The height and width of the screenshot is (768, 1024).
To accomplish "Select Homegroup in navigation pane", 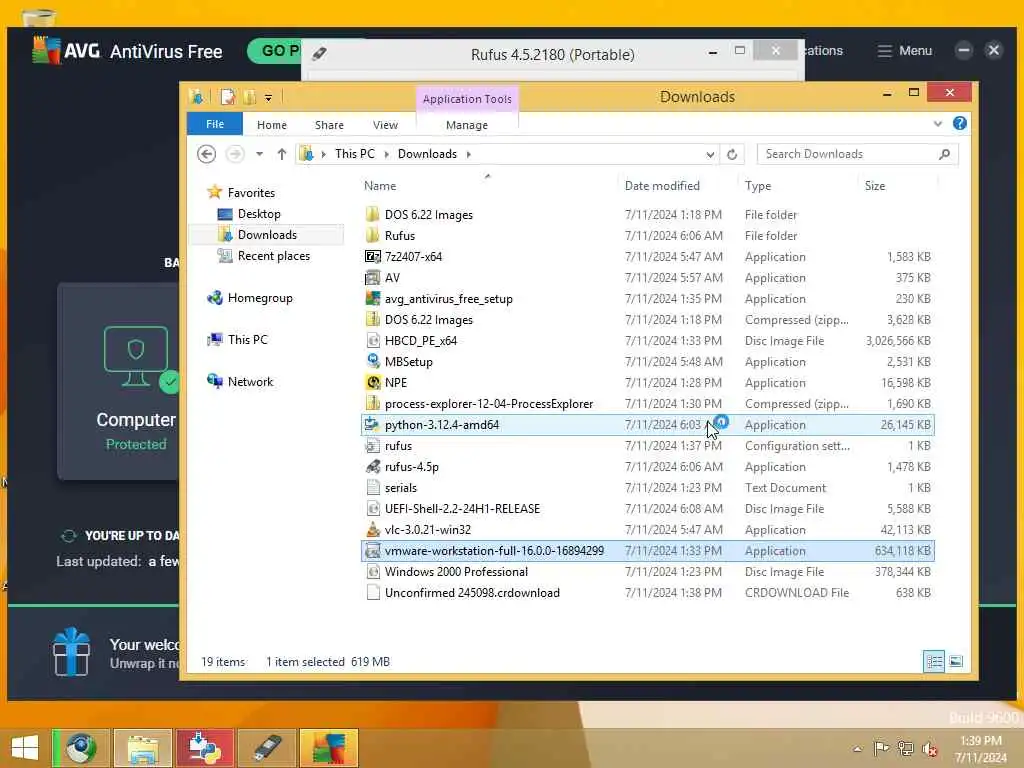I will [260, 298].
